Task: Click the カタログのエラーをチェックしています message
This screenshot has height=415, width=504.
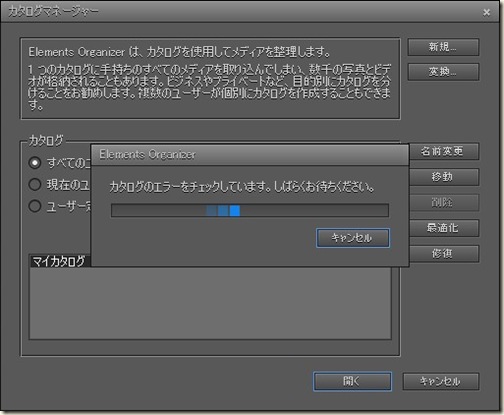Action: 242,187
